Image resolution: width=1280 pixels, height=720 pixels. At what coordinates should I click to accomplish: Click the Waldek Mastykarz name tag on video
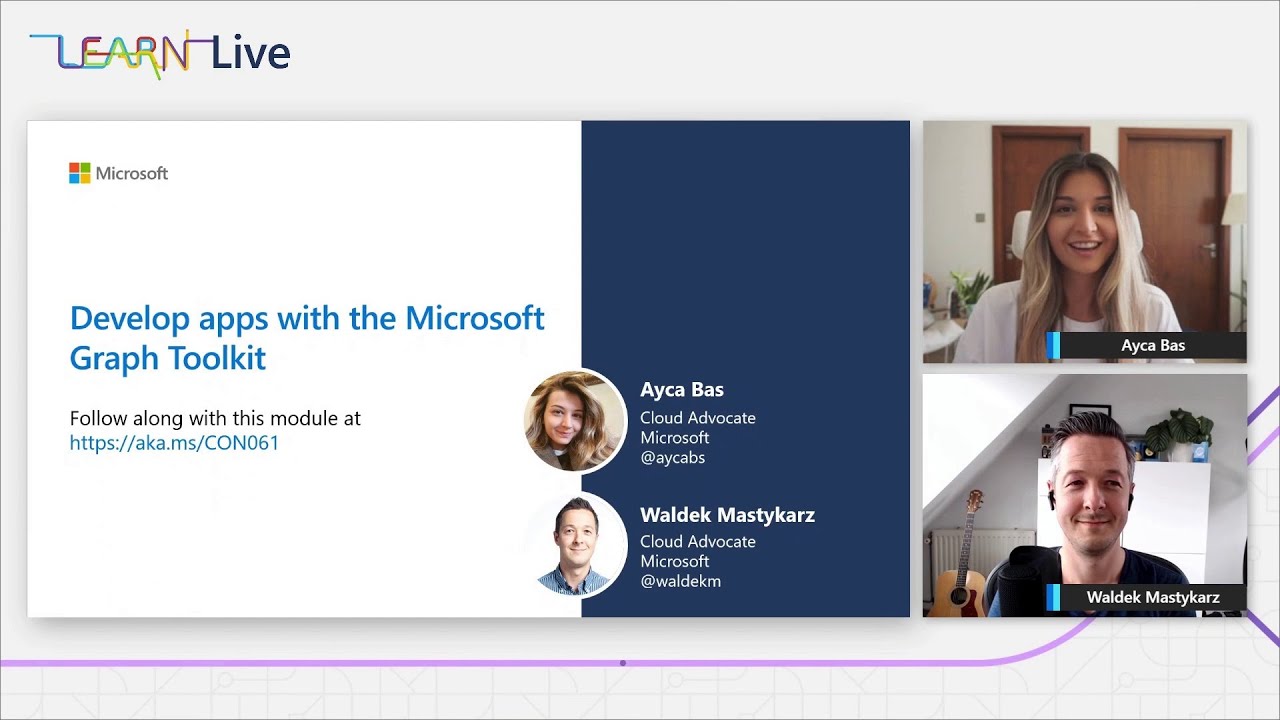coord(1146,598)
